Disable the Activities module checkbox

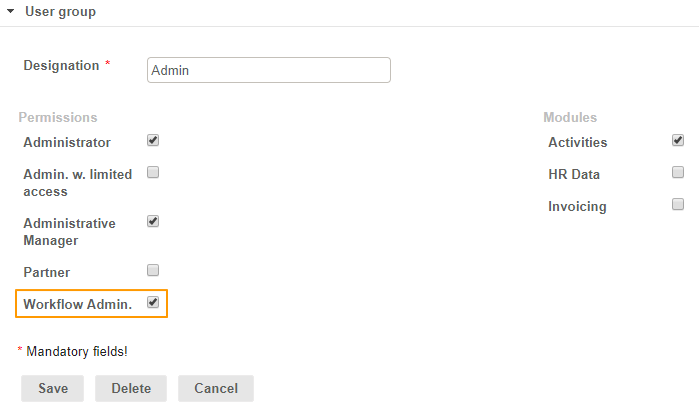coord(678,140)
